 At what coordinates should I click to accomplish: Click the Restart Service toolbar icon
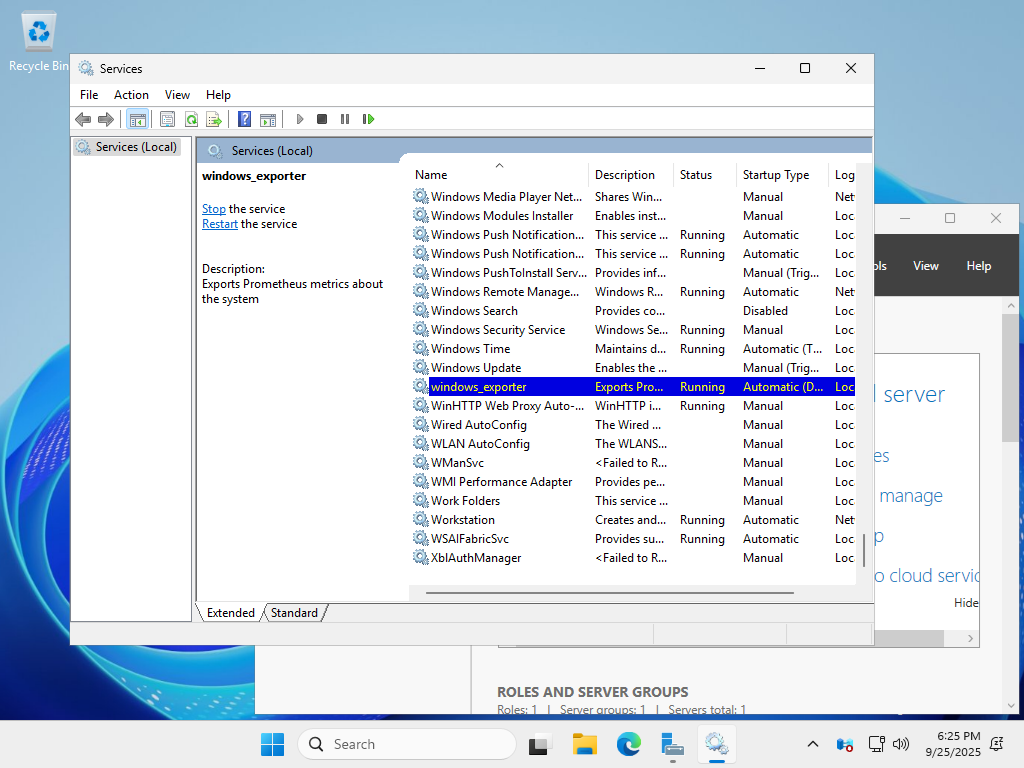click(368, 119)
